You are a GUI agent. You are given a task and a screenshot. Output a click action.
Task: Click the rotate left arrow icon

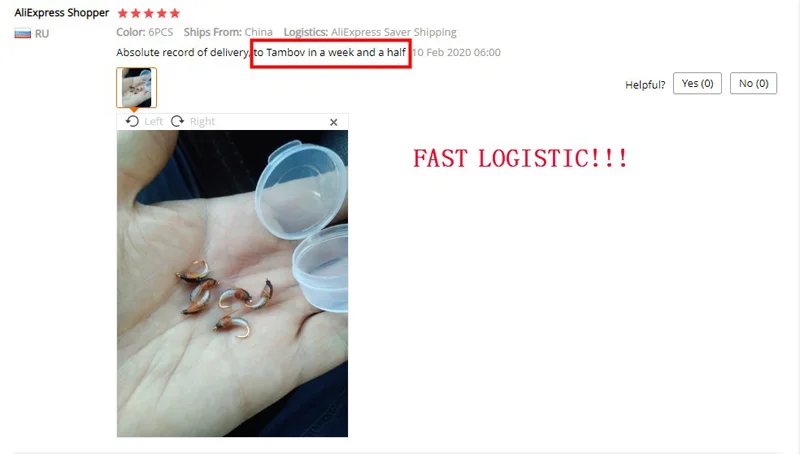[132, 121]
